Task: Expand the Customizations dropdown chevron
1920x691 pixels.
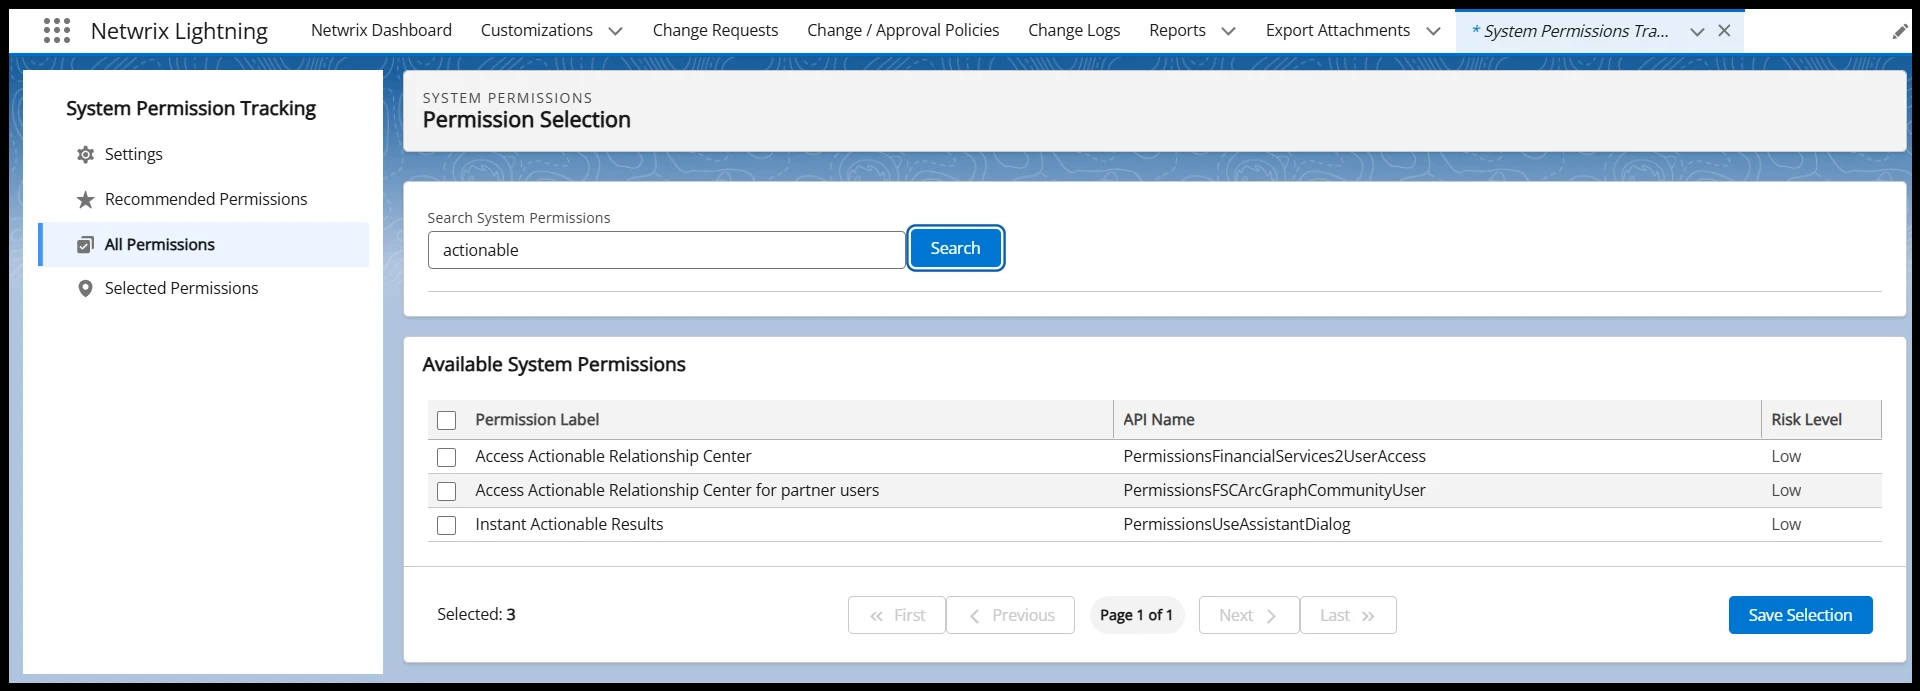Action: pos(616,32)
